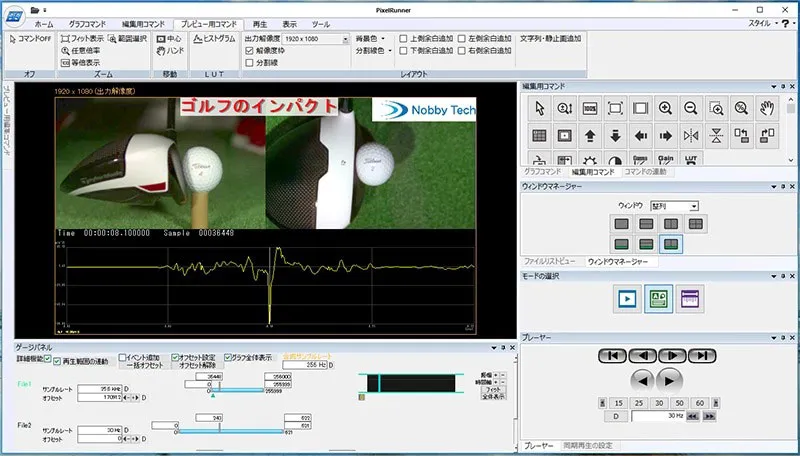The width and height of the screenshot is (800, 456).
Task: Click the zoom out magnifier icon
Action: tap(691, 108)
